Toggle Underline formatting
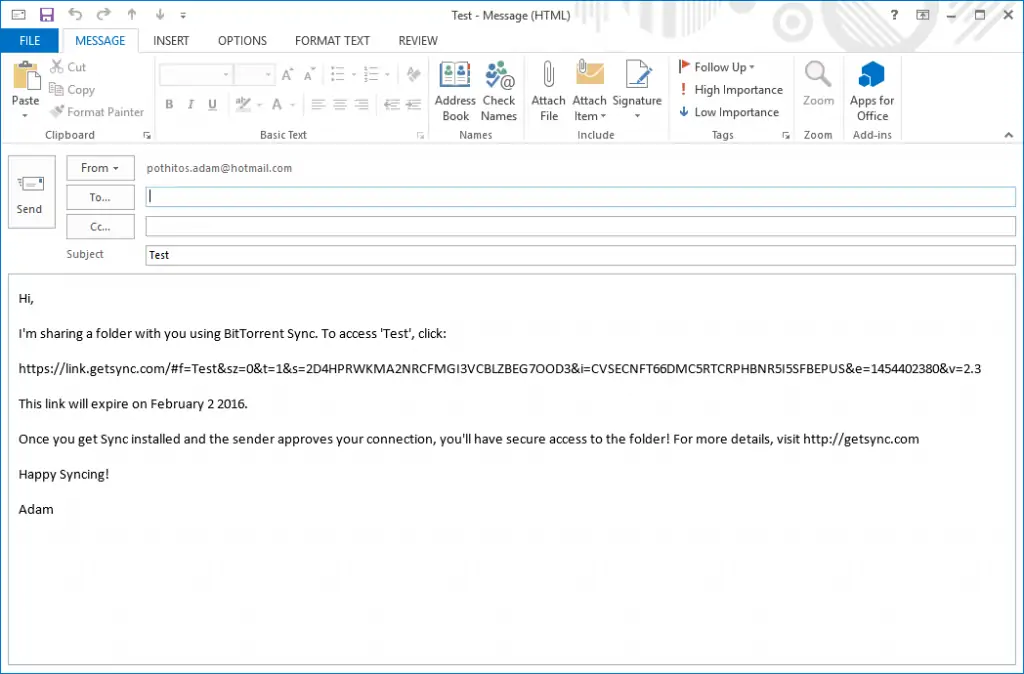 pos(212,104)
